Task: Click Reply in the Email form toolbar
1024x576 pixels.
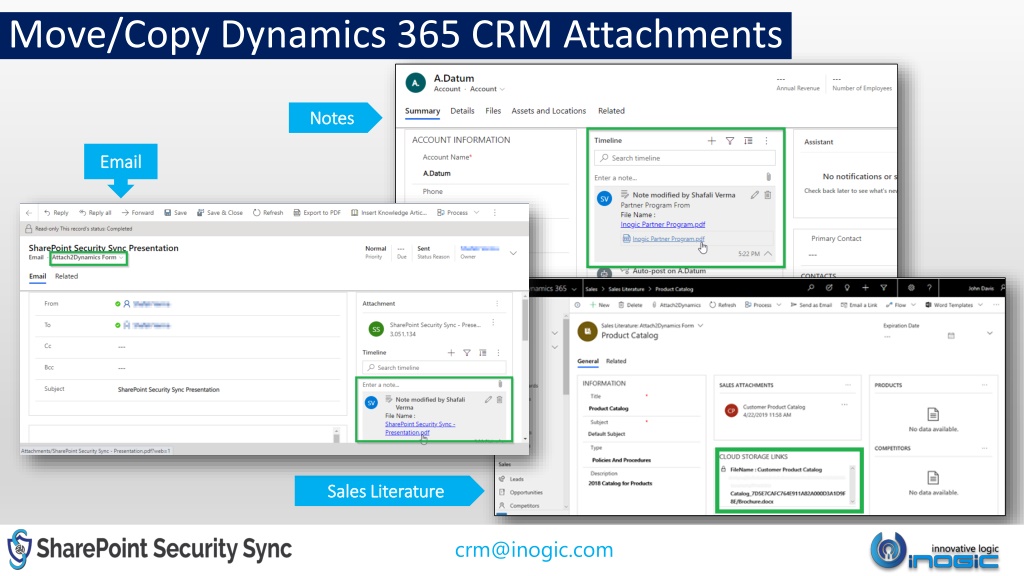Action: coord(56,213)
